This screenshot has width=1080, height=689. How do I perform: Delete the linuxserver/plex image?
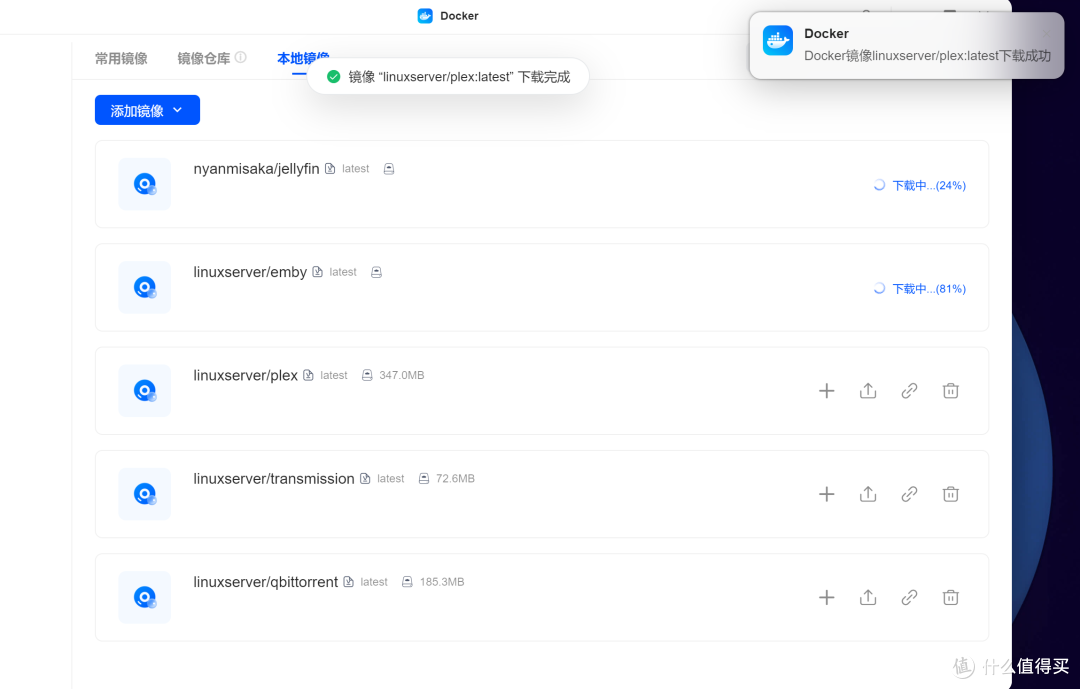pyautogui.click(x=951, y=391)
